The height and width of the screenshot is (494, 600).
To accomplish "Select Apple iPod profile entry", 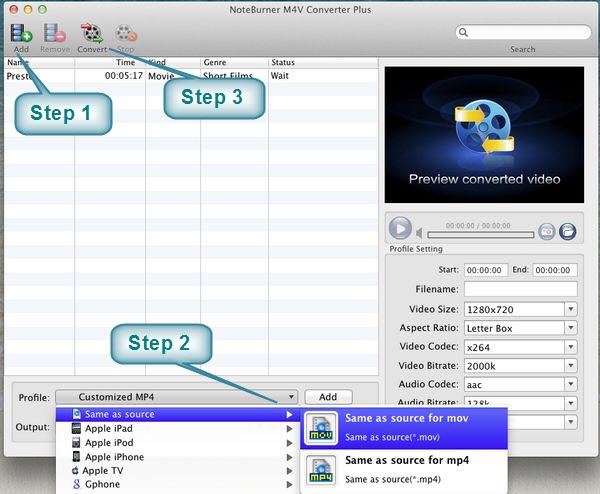I will (177, 443).
